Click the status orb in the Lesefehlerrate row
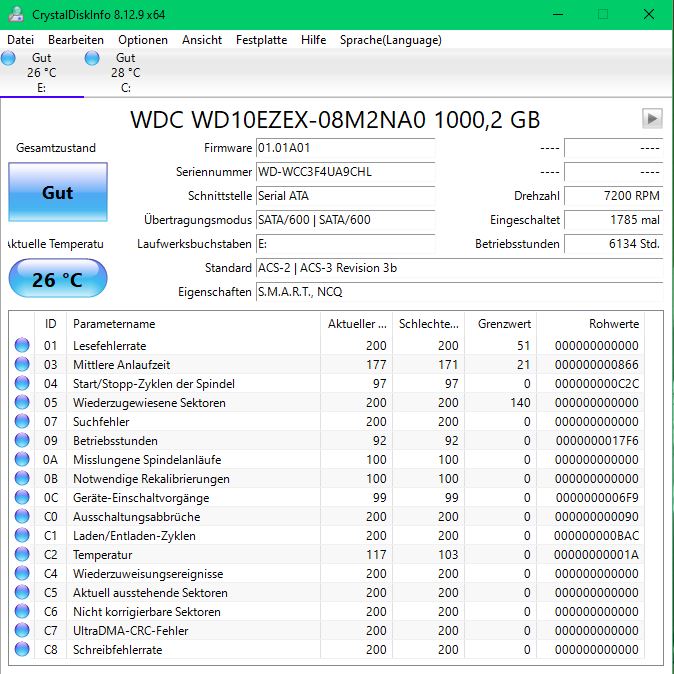Screen dimensions: 674x674 (22, 345)
